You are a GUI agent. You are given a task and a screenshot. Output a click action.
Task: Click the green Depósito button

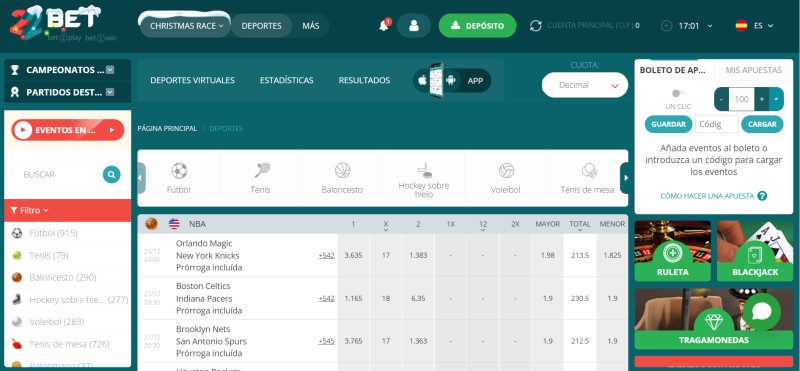pyautogui.click(x=478, y=26)
